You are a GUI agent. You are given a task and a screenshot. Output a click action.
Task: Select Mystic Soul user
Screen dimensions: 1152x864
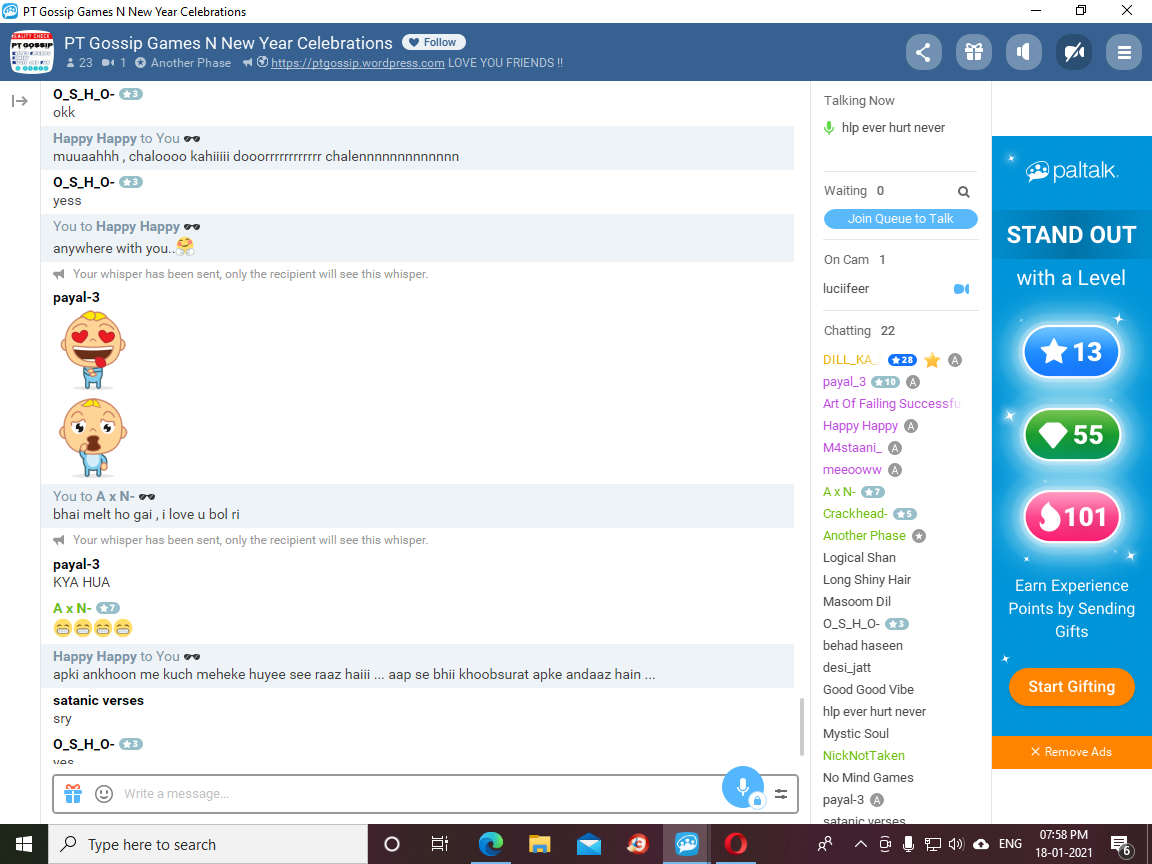pyautogui.click(x=856, y=735)
